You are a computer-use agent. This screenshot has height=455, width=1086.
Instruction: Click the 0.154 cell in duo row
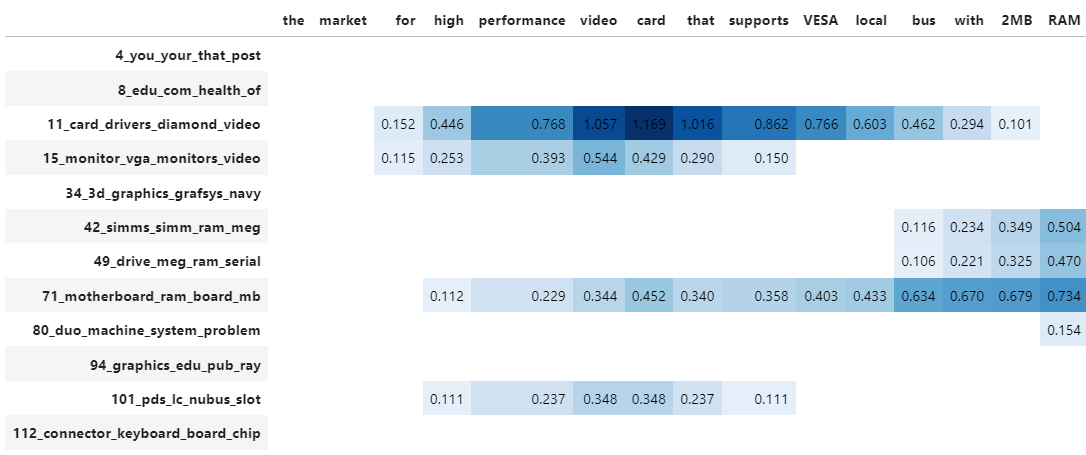click(1064, 330)
